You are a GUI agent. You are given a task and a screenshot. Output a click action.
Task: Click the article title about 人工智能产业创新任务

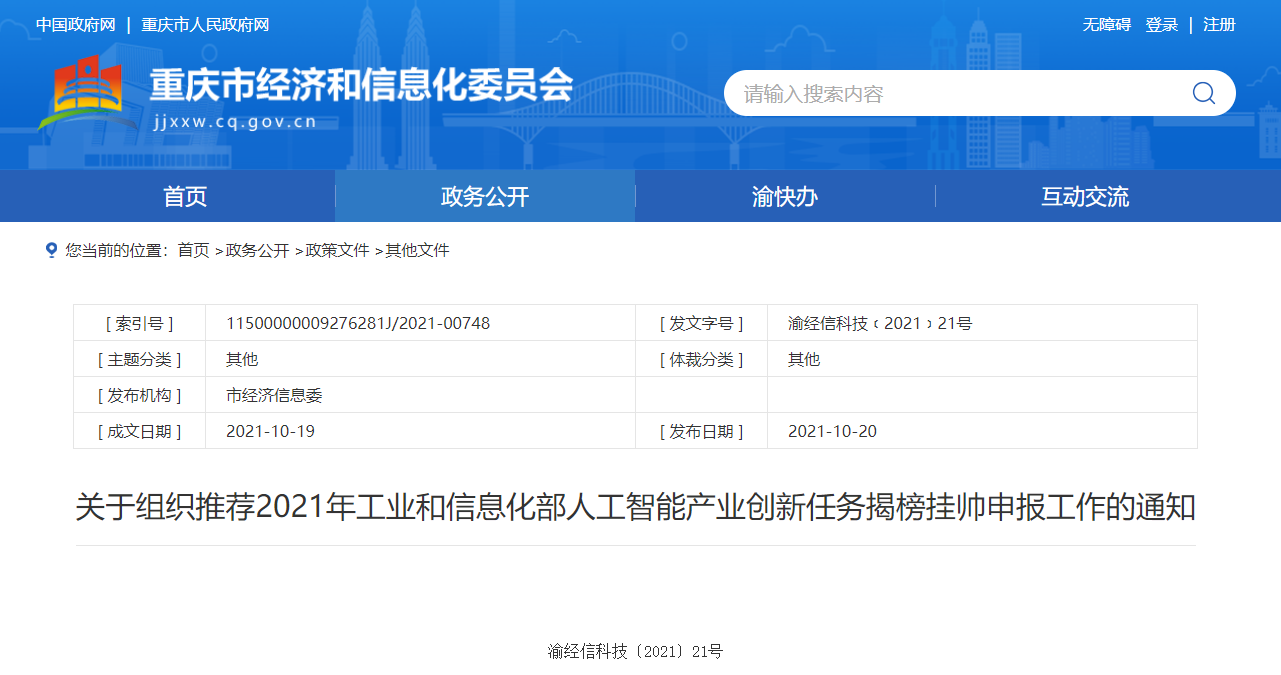[635, 507]
